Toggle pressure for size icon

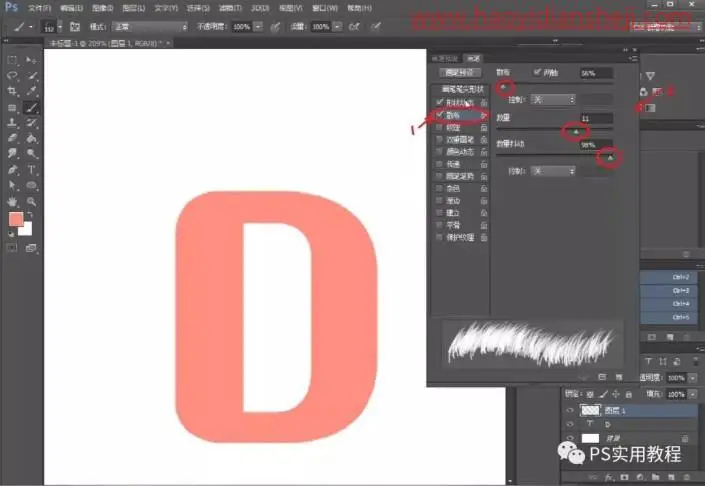pyautogui.click(x=375, y=27)
